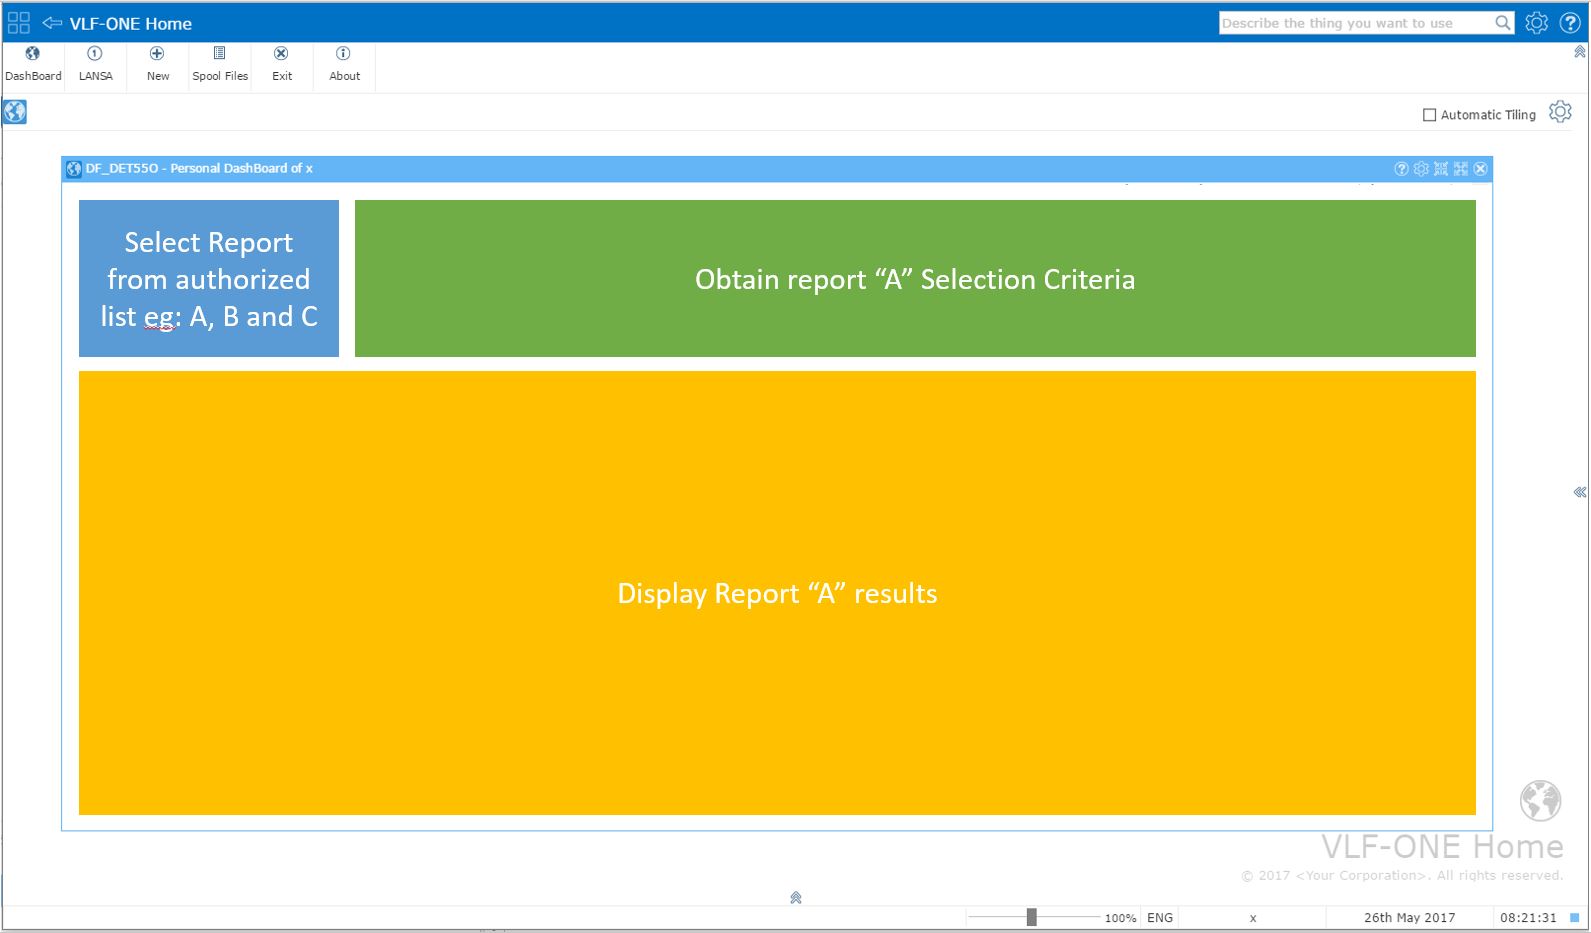
Task: Click the time '08:21:31' in the status bar
Action: (x=1528, y=918)
